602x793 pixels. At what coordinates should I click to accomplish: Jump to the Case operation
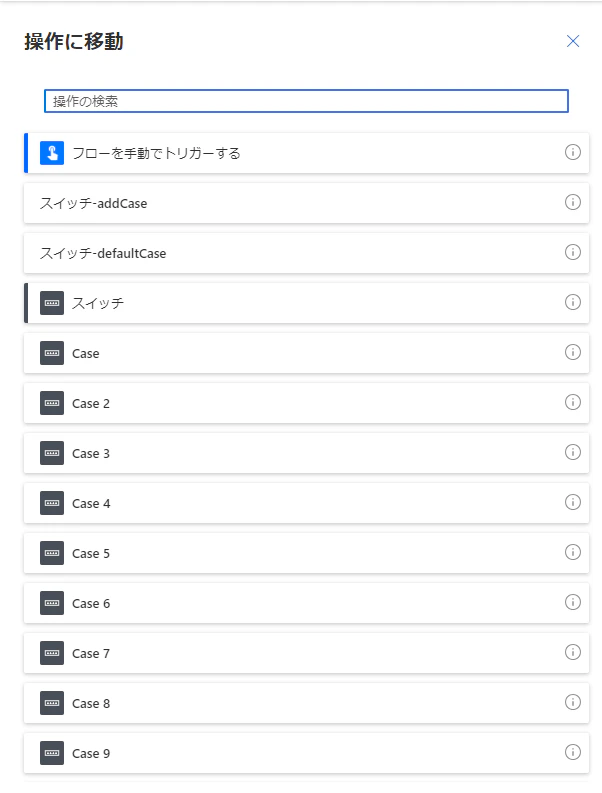(x=307, y=353)
